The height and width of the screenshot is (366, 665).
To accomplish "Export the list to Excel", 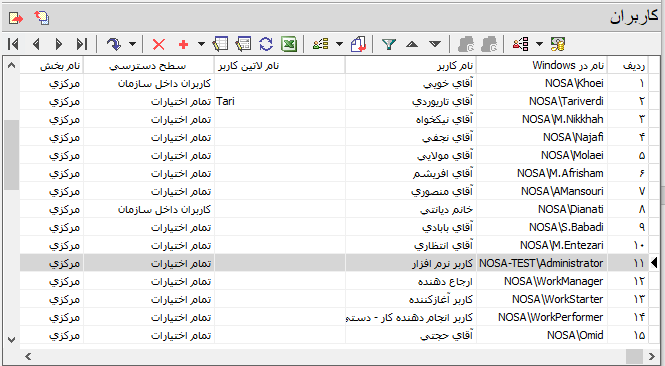I will pyautogui.click(x=289, y=44).
